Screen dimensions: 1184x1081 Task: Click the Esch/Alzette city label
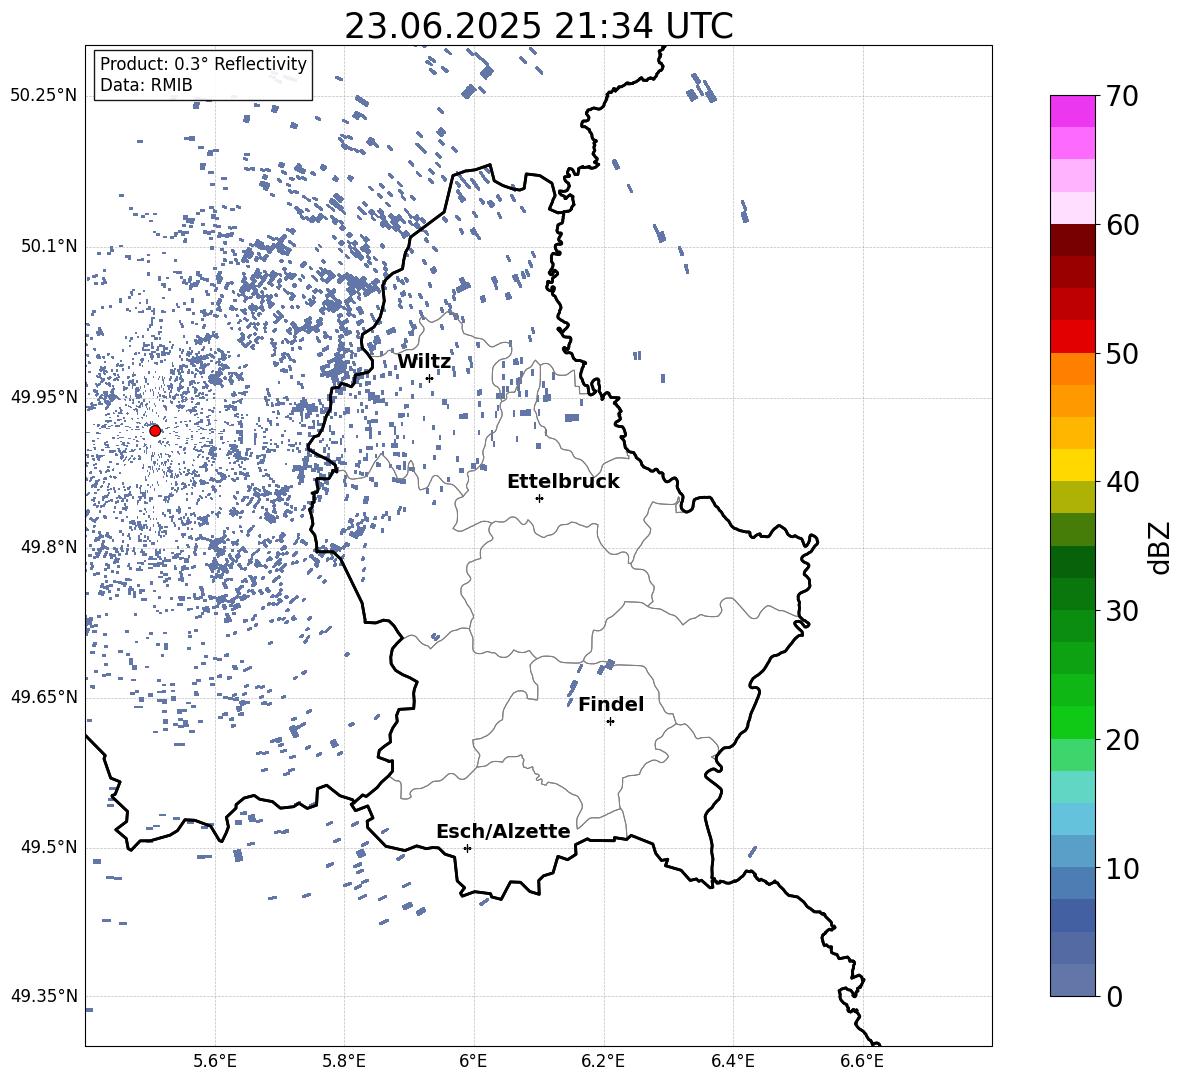pos(504,831)
